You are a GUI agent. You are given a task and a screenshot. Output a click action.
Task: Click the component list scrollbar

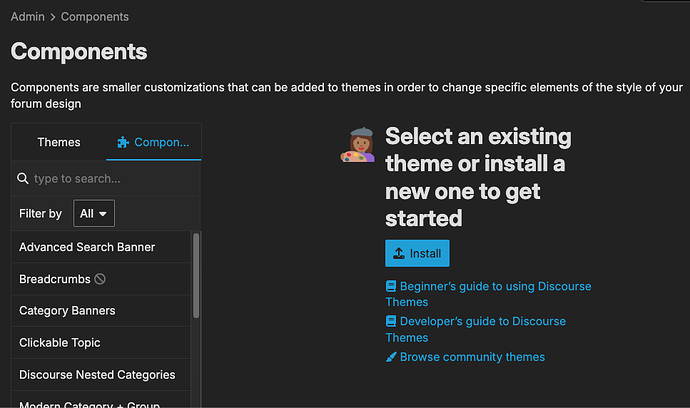[196, 276]
